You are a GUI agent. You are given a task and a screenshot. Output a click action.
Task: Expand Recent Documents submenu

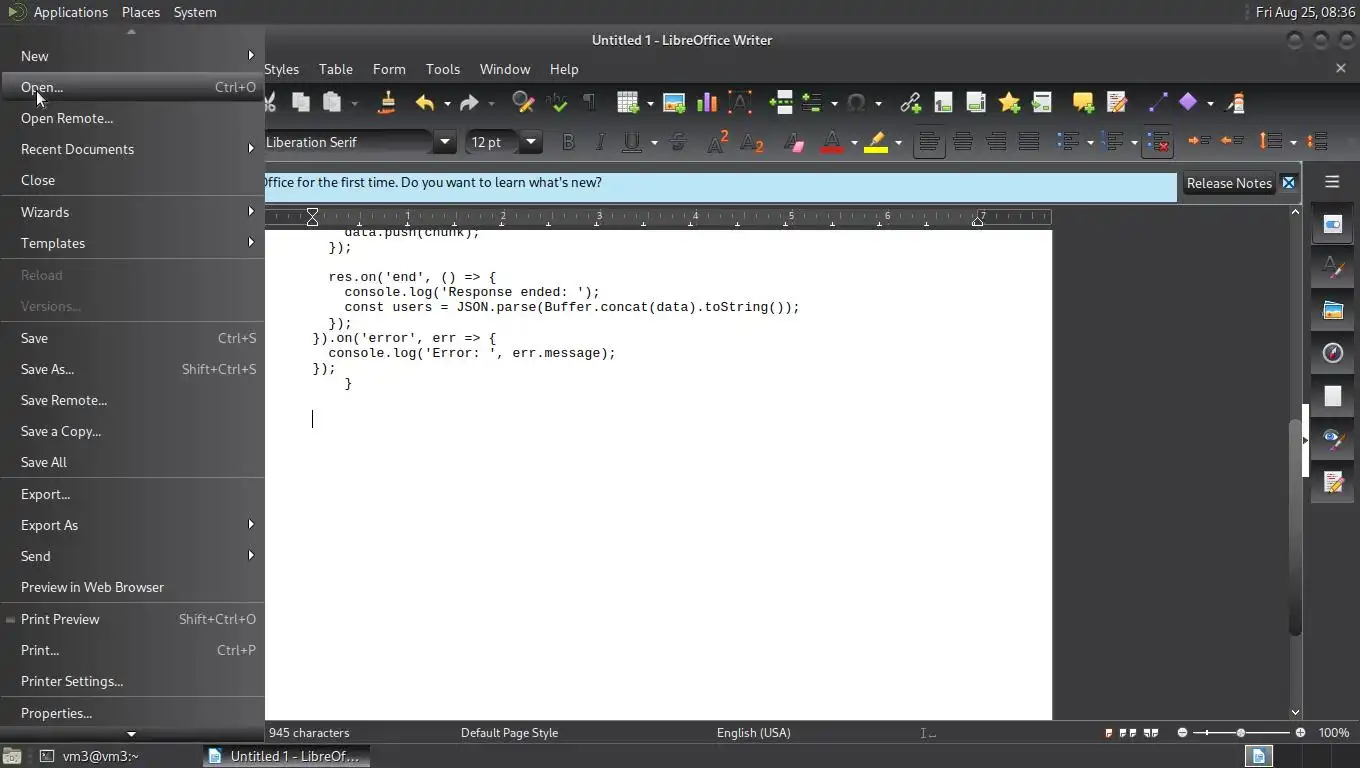(x=132, y=149)
